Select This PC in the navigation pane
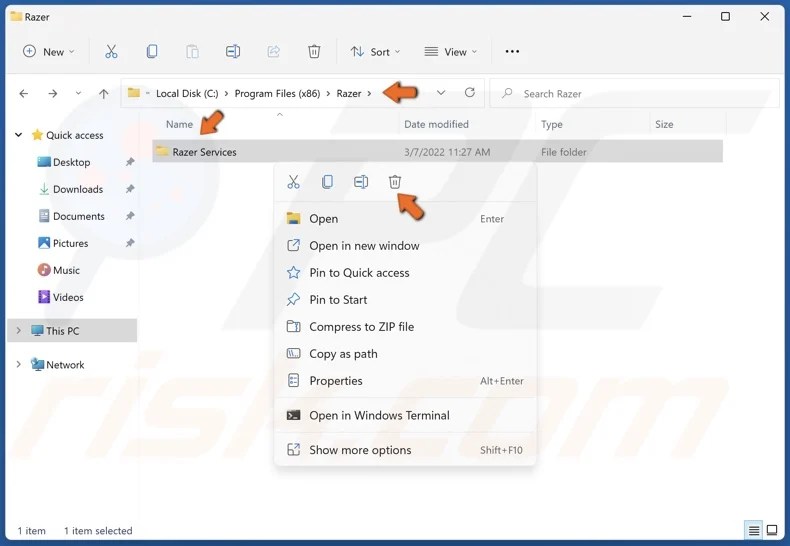The height and width of the screenshot is (546, 790). point(72,330)
